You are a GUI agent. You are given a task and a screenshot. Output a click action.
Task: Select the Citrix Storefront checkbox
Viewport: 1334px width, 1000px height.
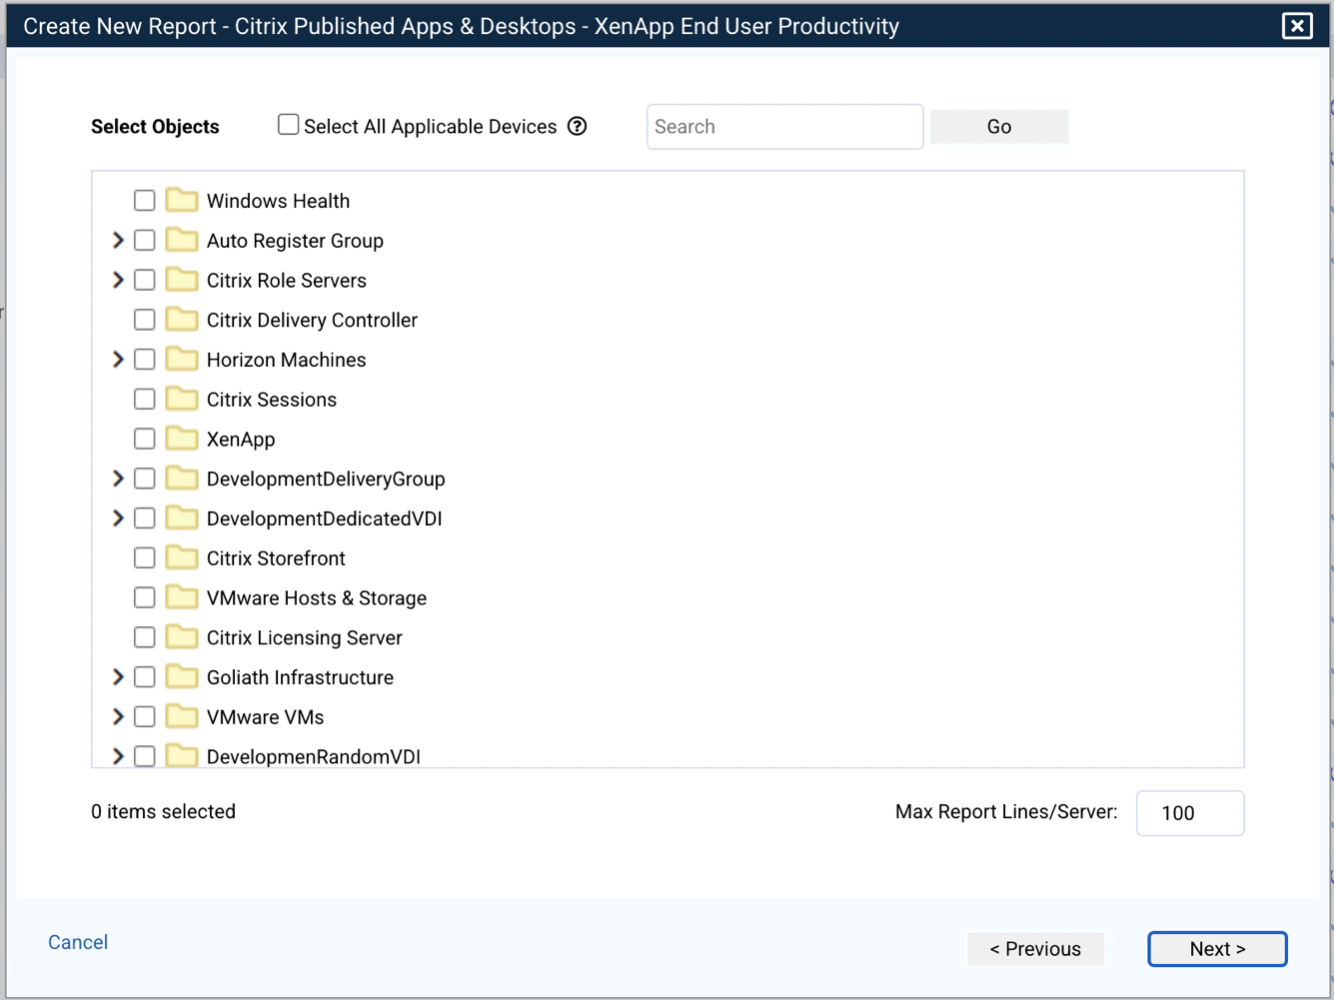(145, 558)
